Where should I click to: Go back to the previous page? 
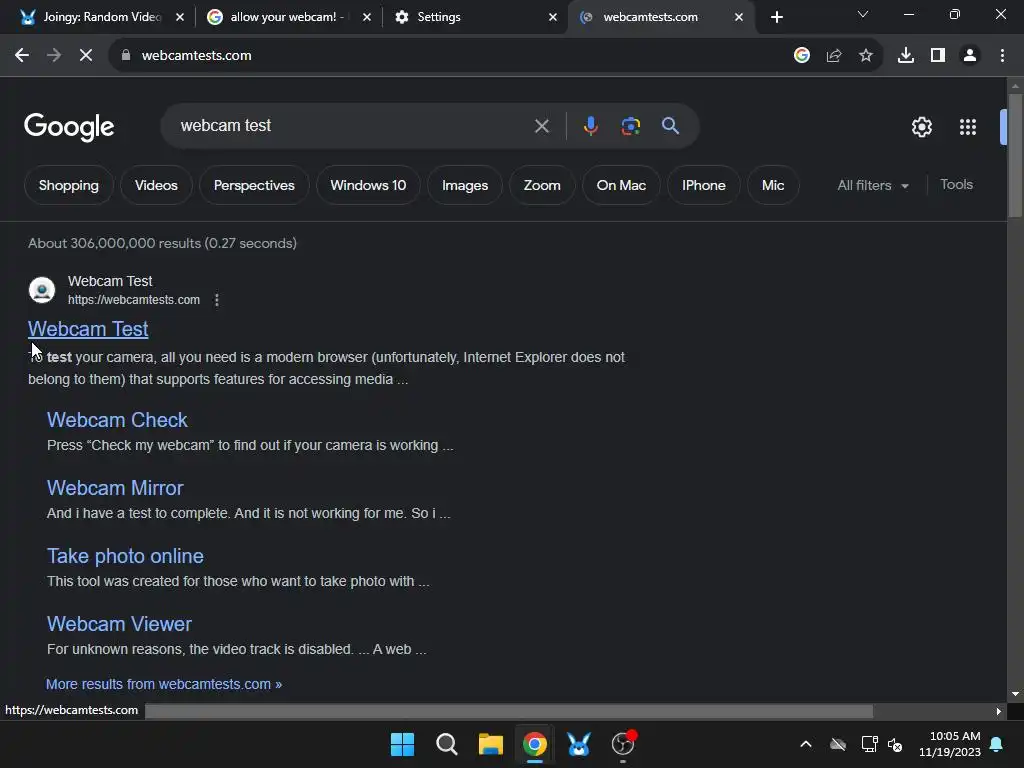pos(22,56)
